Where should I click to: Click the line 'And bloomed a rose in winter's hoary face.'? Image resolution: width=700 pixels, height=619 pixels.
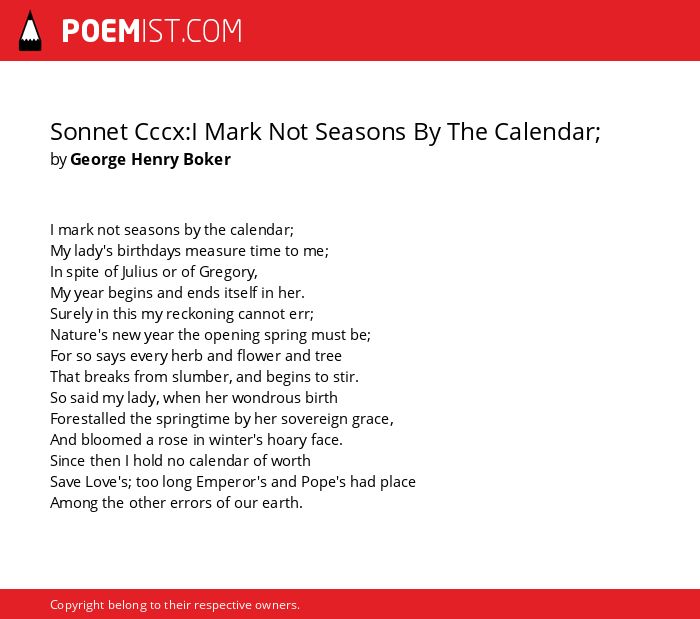(196, 440)
